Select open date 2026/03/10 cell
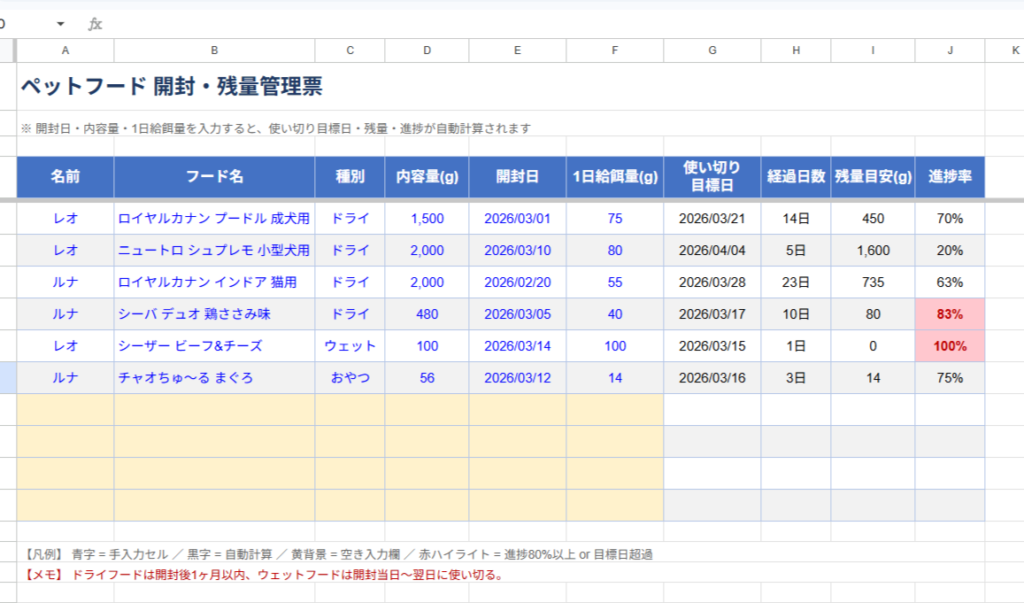 click(x=517, y=250)
